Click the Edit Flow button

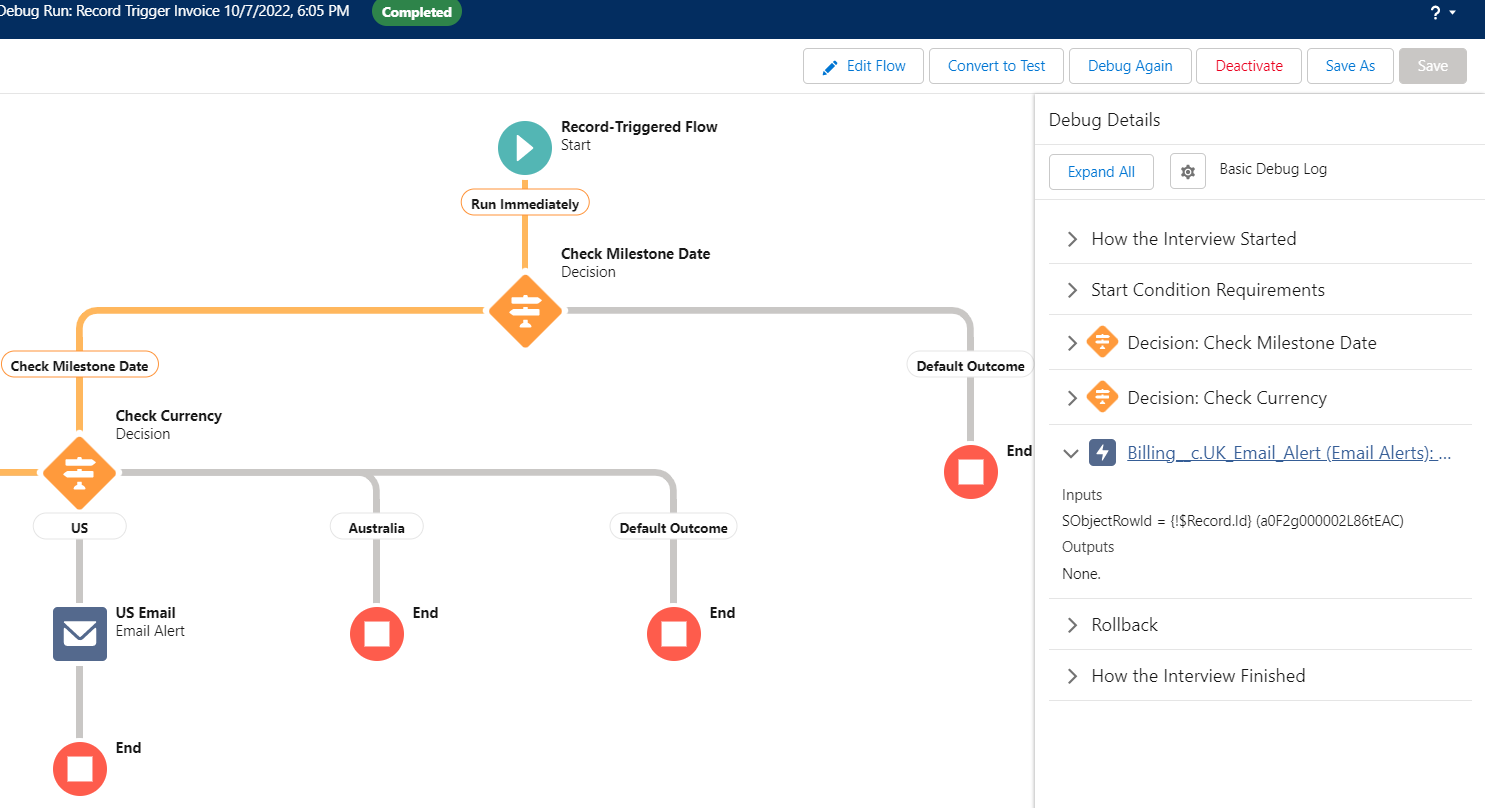[863, 66]
